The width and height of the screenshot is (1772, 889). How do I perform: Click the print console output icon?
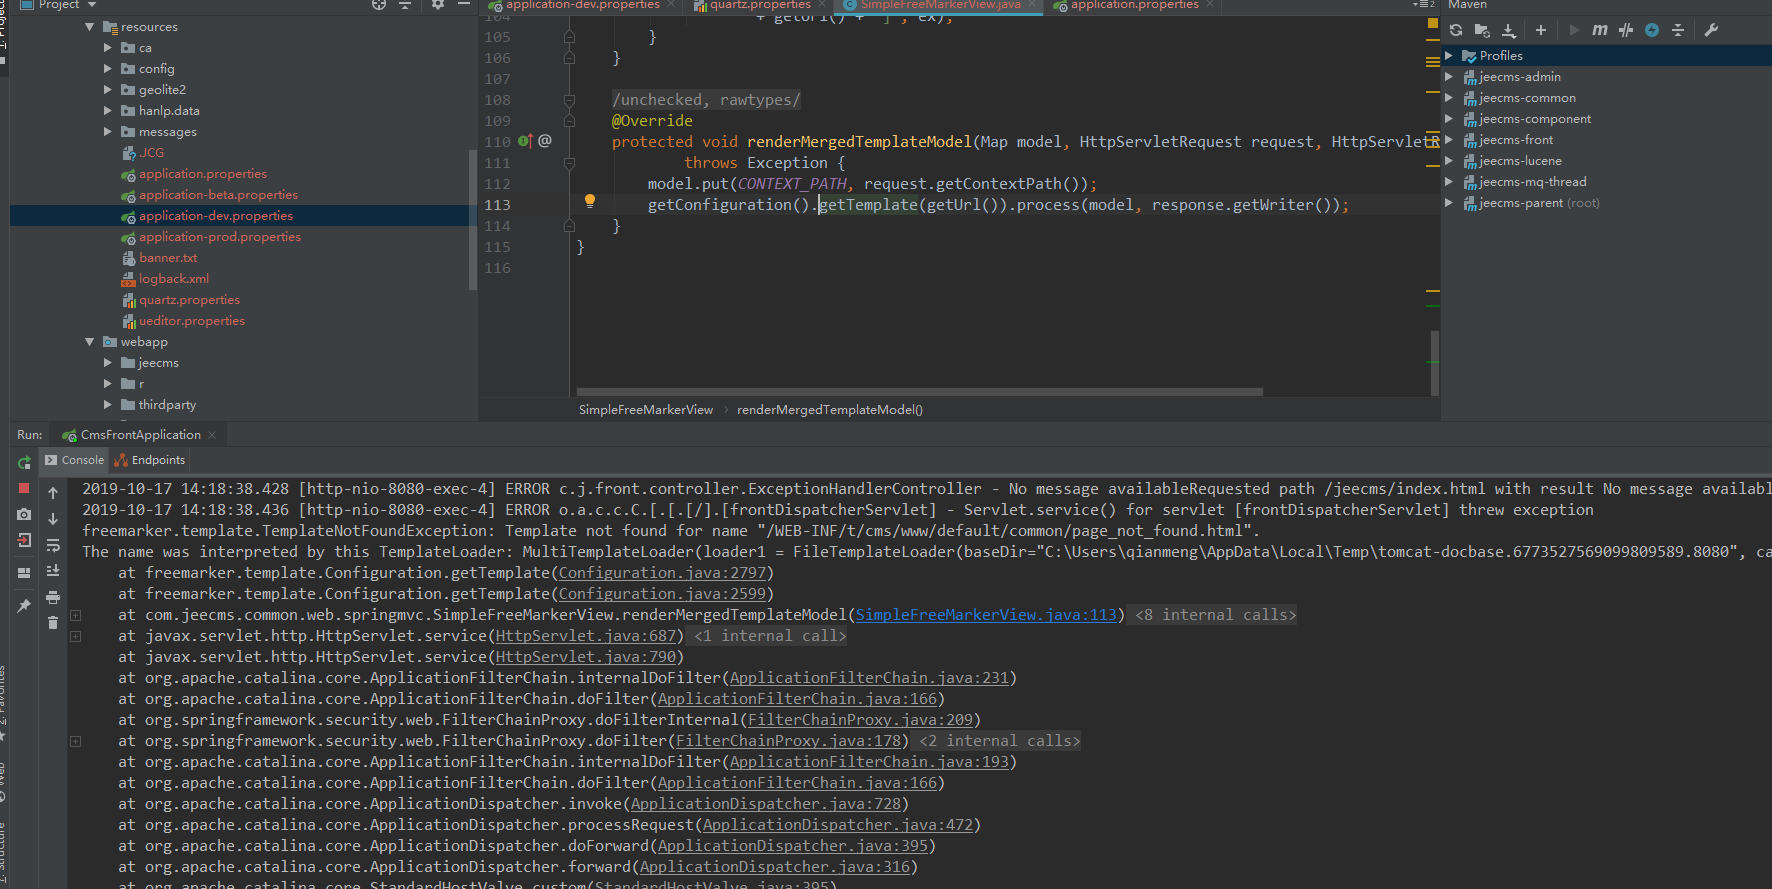click(x=53, y=597)
